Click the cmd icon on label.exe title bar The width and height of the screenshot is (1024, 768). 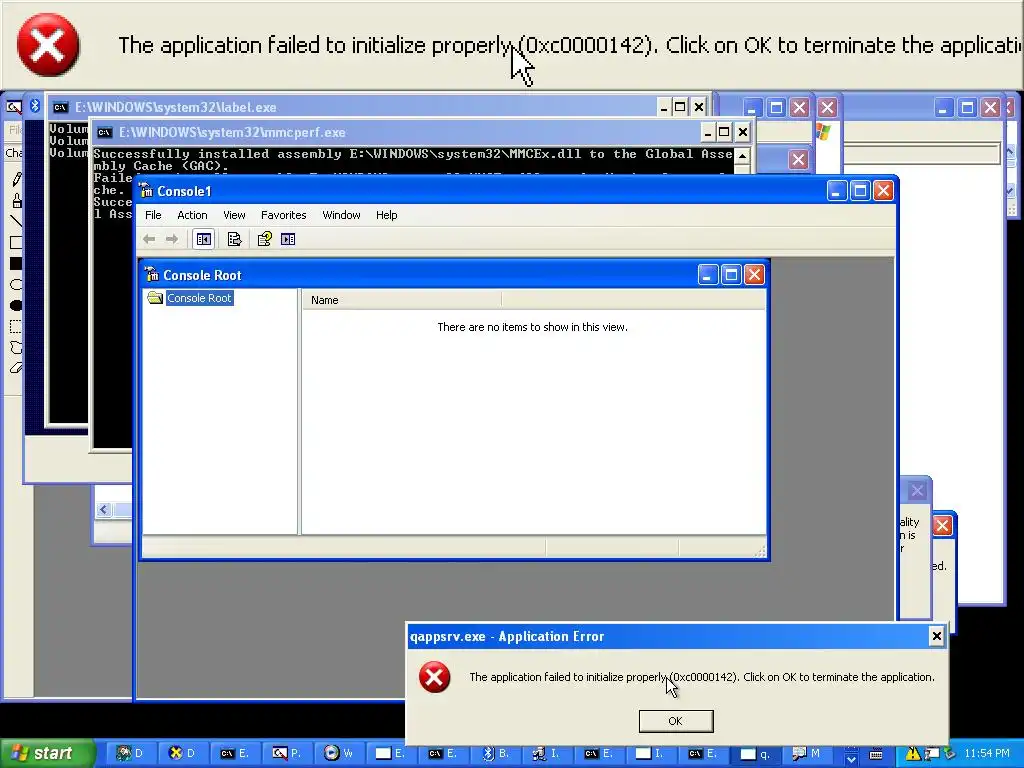click(61, 107)
